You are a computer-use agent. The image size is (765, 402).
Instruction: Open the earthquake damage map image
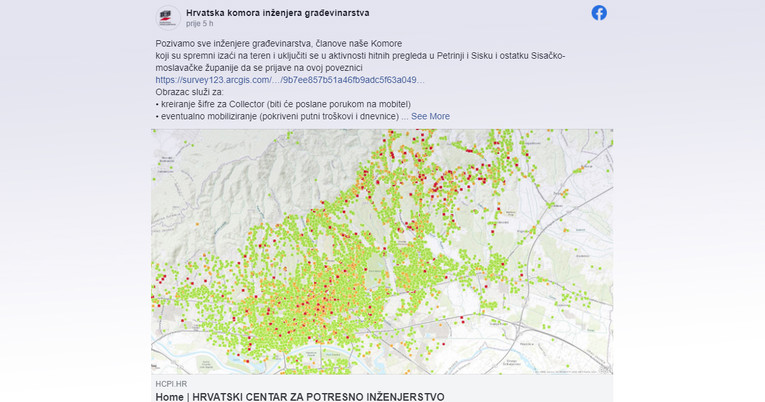(x=382, y=252)
